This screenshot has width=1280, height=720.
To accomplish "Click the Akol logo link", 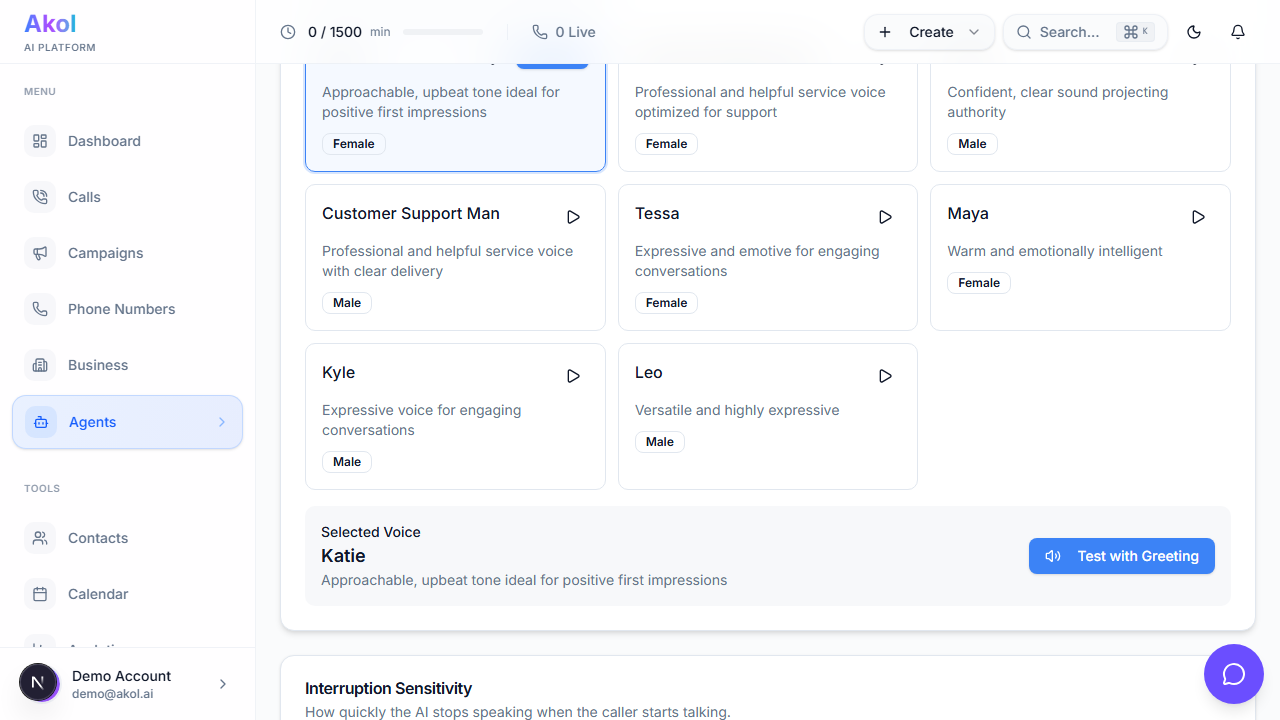I will [x=50, y=24].
